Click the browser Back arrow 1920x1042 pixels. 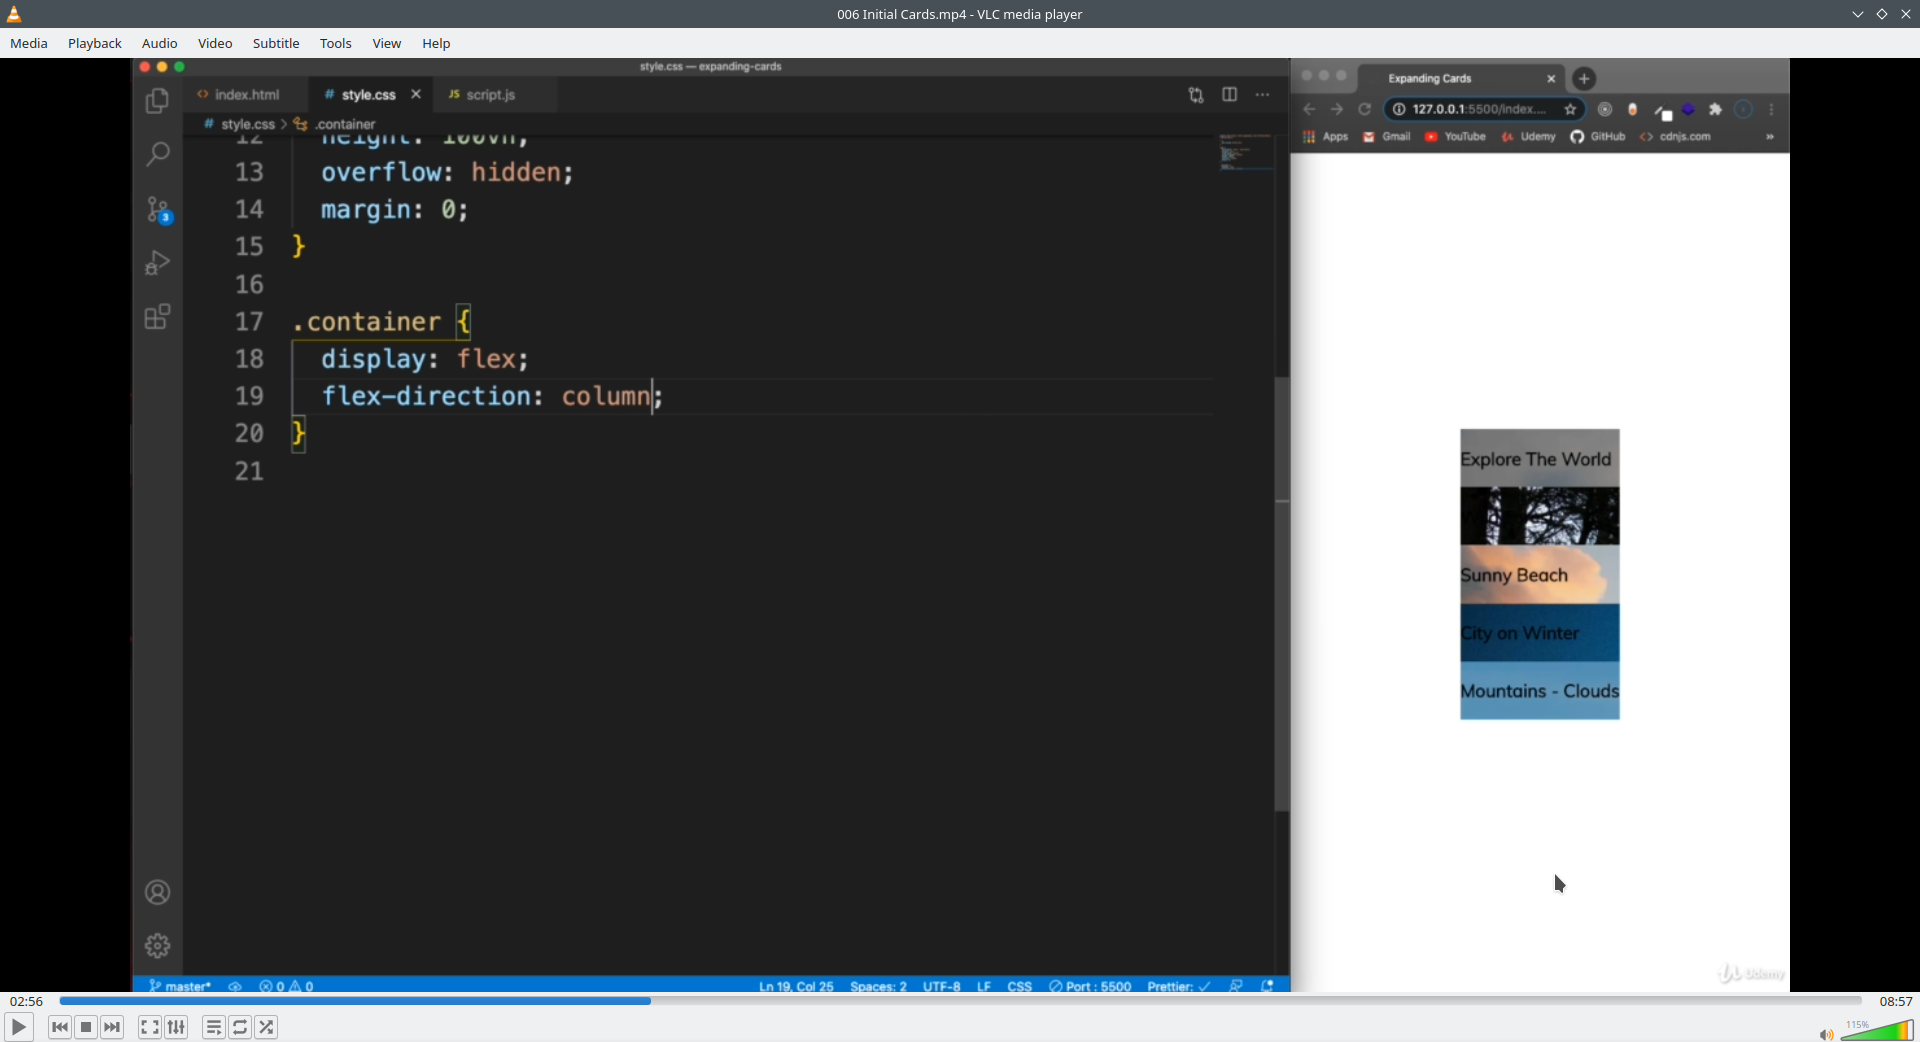pyautogui.click(x=1309, y=109)
